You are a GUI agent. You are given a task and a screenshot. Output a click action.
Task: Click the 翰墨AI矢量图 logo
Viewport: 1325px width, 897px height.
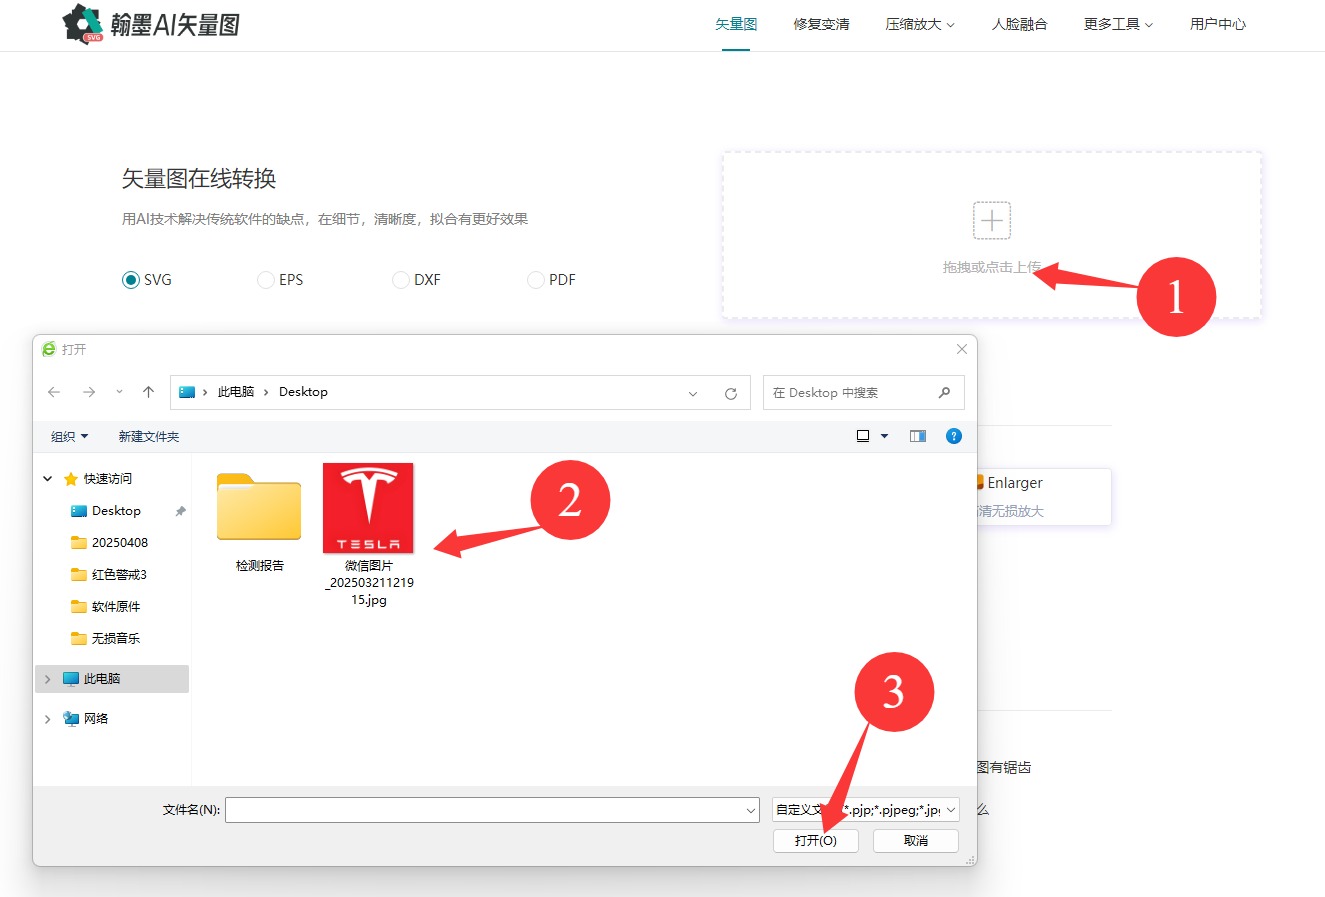152,24
